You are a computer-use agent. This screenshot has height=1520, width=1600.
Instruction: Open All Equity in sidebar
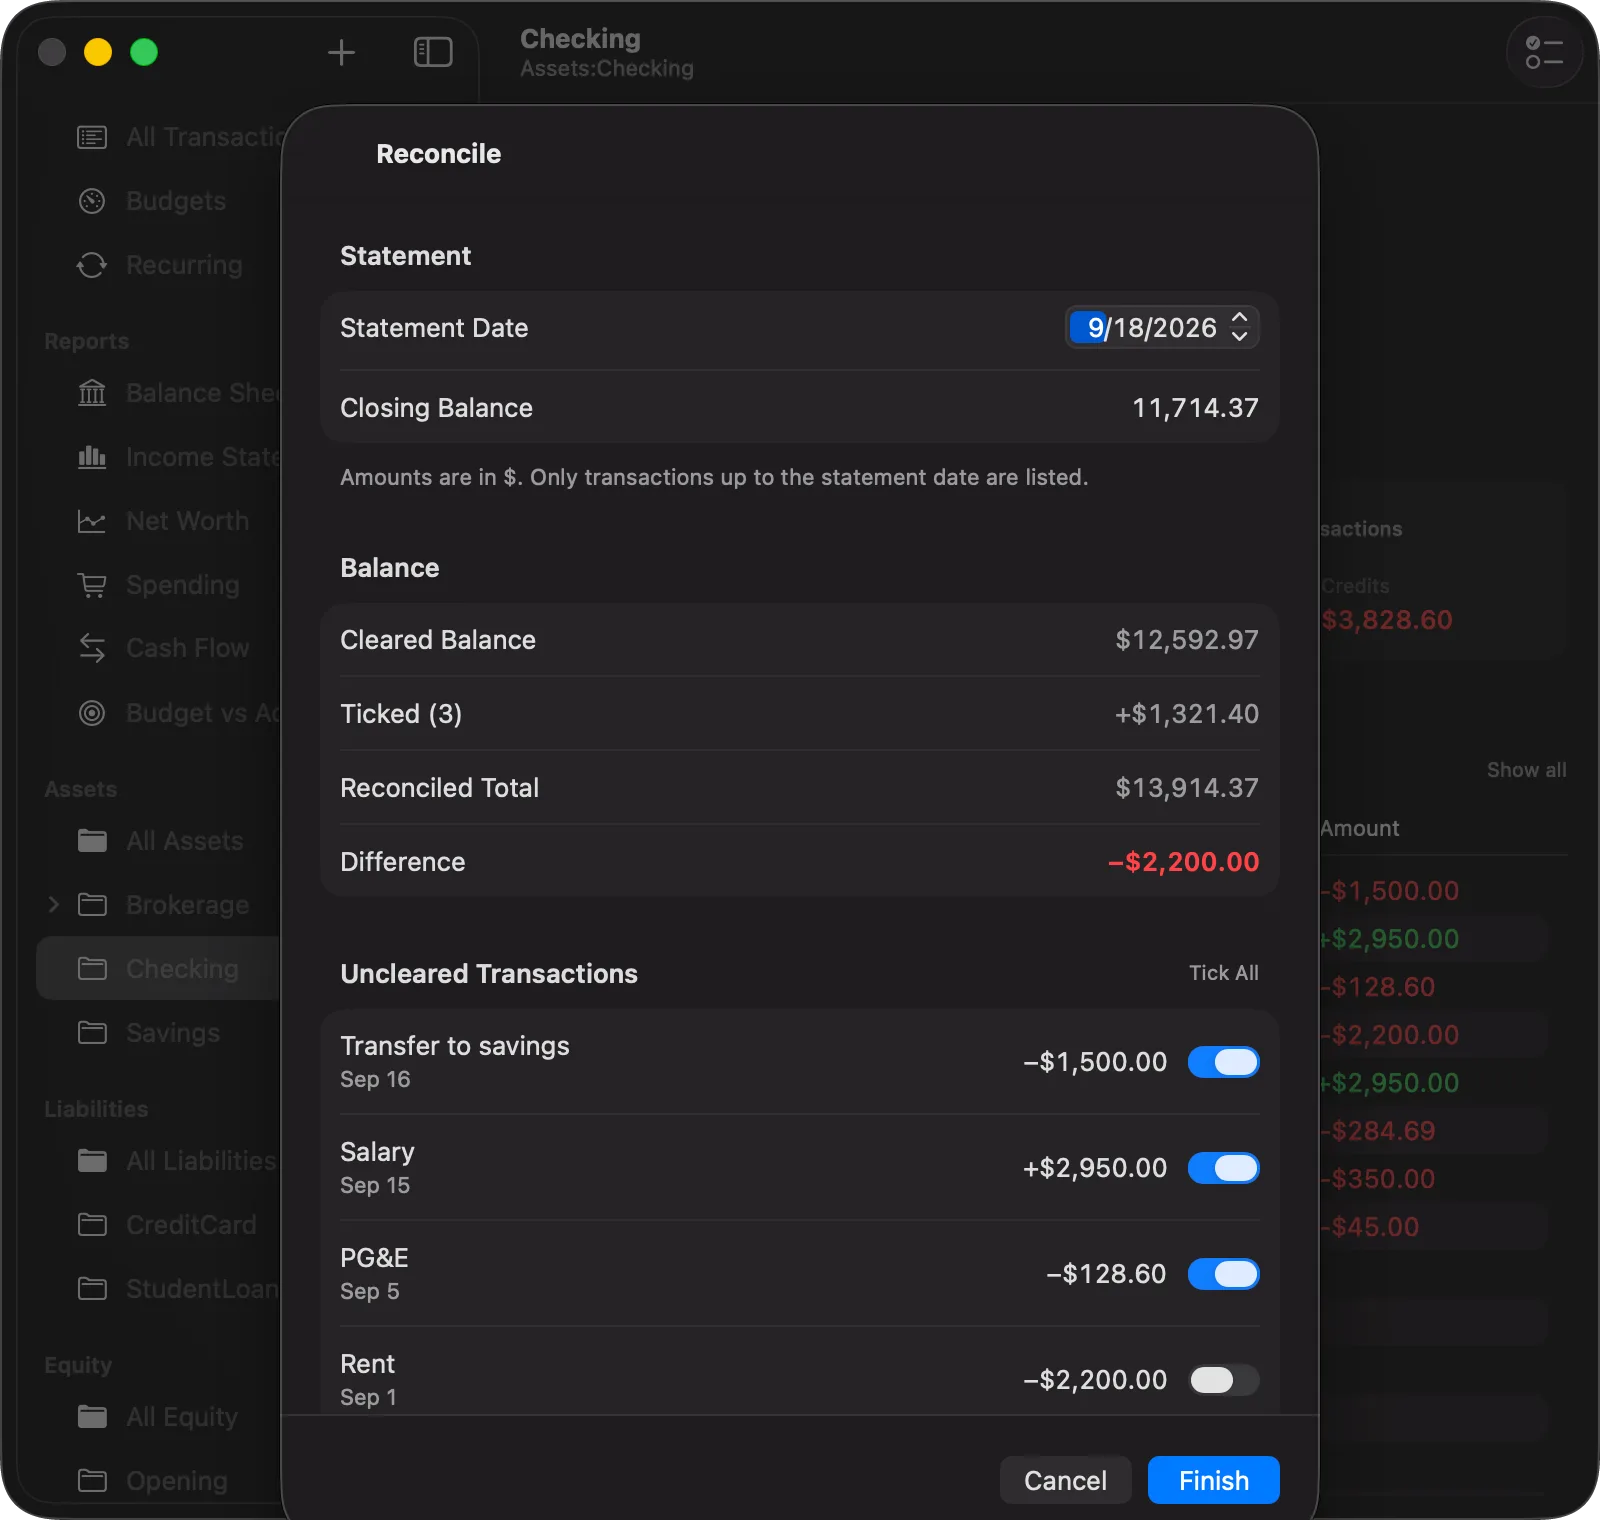point(159,1416)
